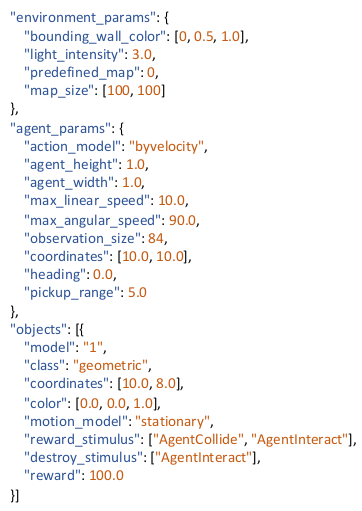The height and width of the screenshot is (511, 362).
Task: Select the "bounding_wall_color" key
Action: click(x=97, y=37)
